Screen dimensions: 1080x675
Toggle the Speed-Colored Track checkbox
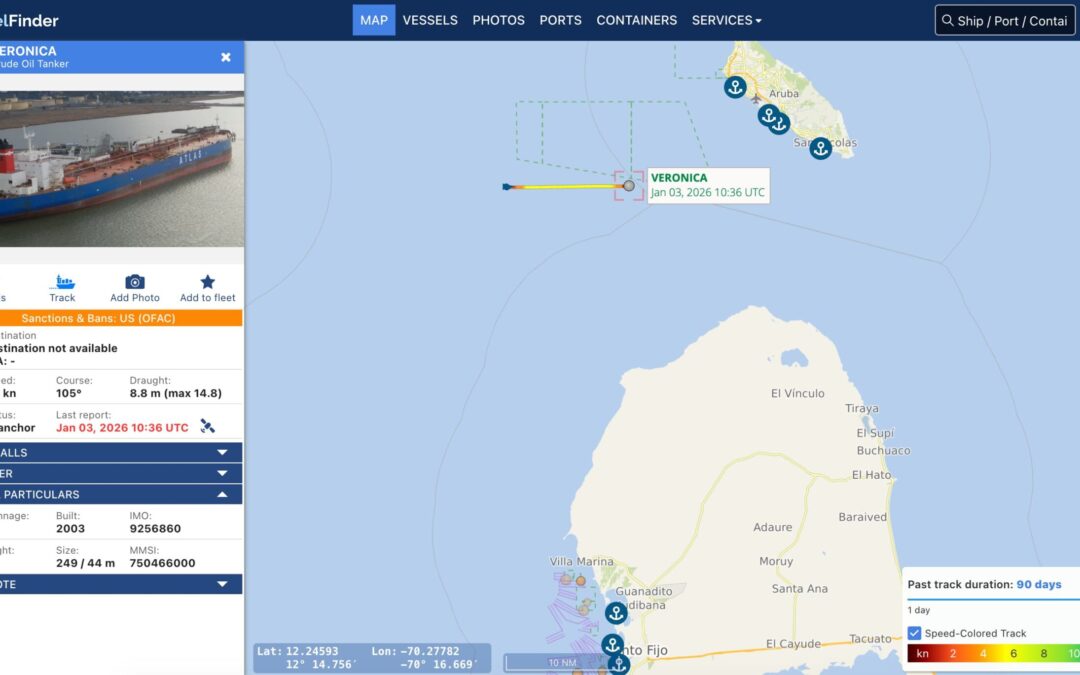pos(914,633)
